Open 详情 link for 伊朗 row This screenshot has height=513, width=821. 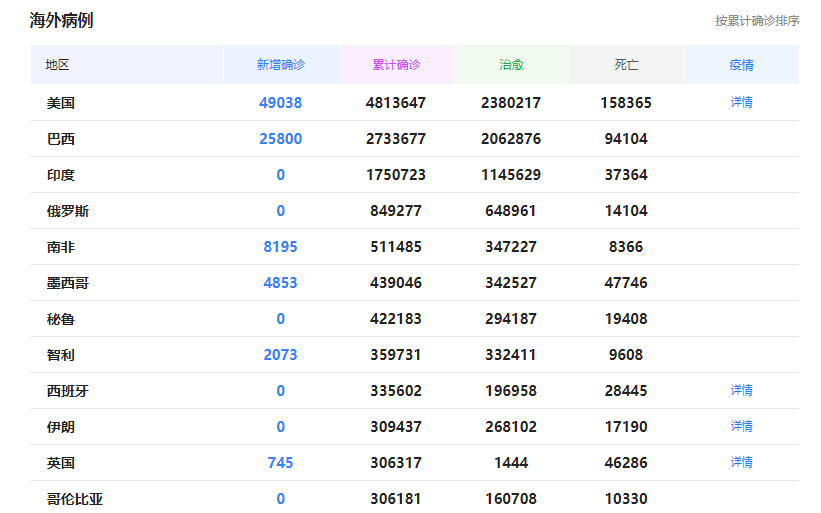(741, 426)
